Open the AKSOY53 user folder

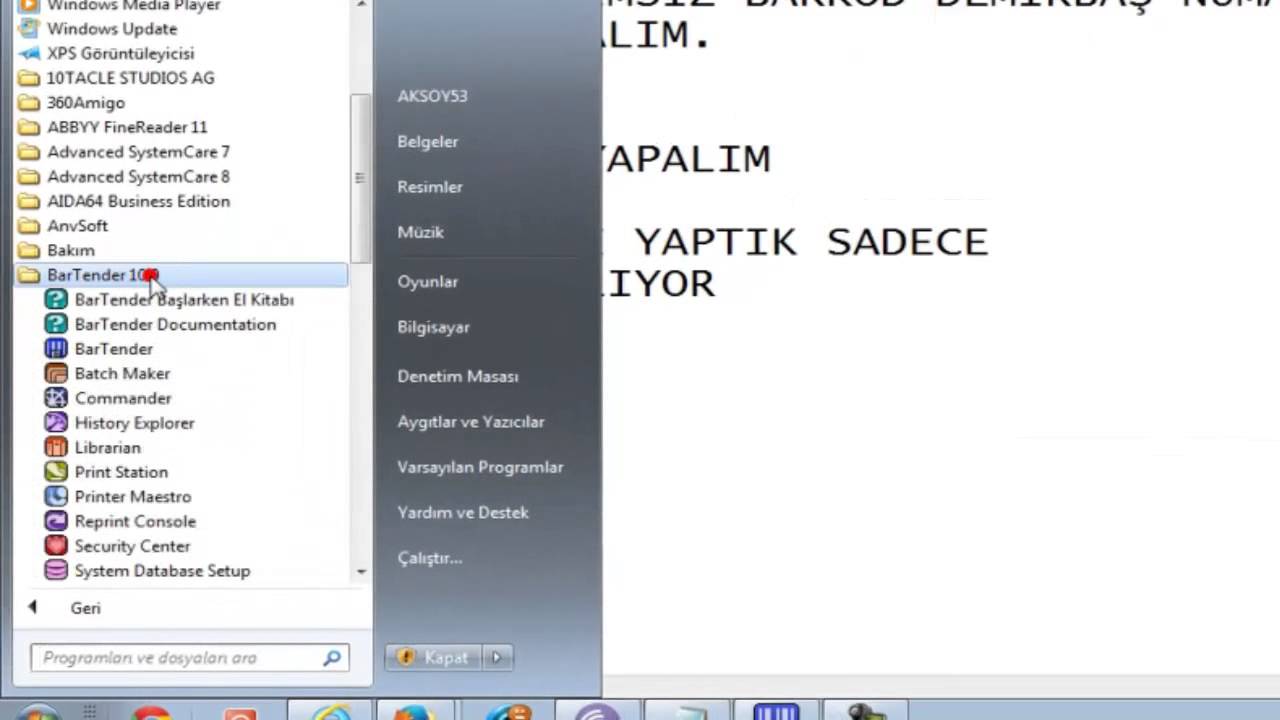coord(432,96)
